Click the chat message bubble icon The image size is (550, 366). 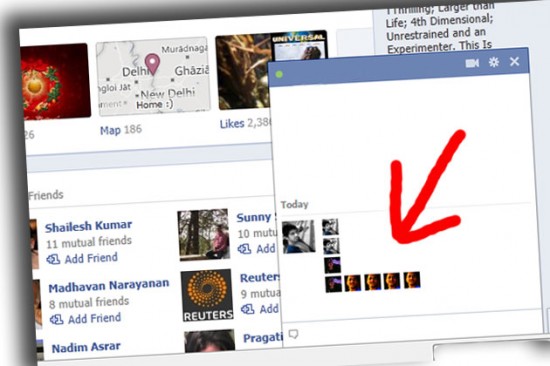[294, 334]
